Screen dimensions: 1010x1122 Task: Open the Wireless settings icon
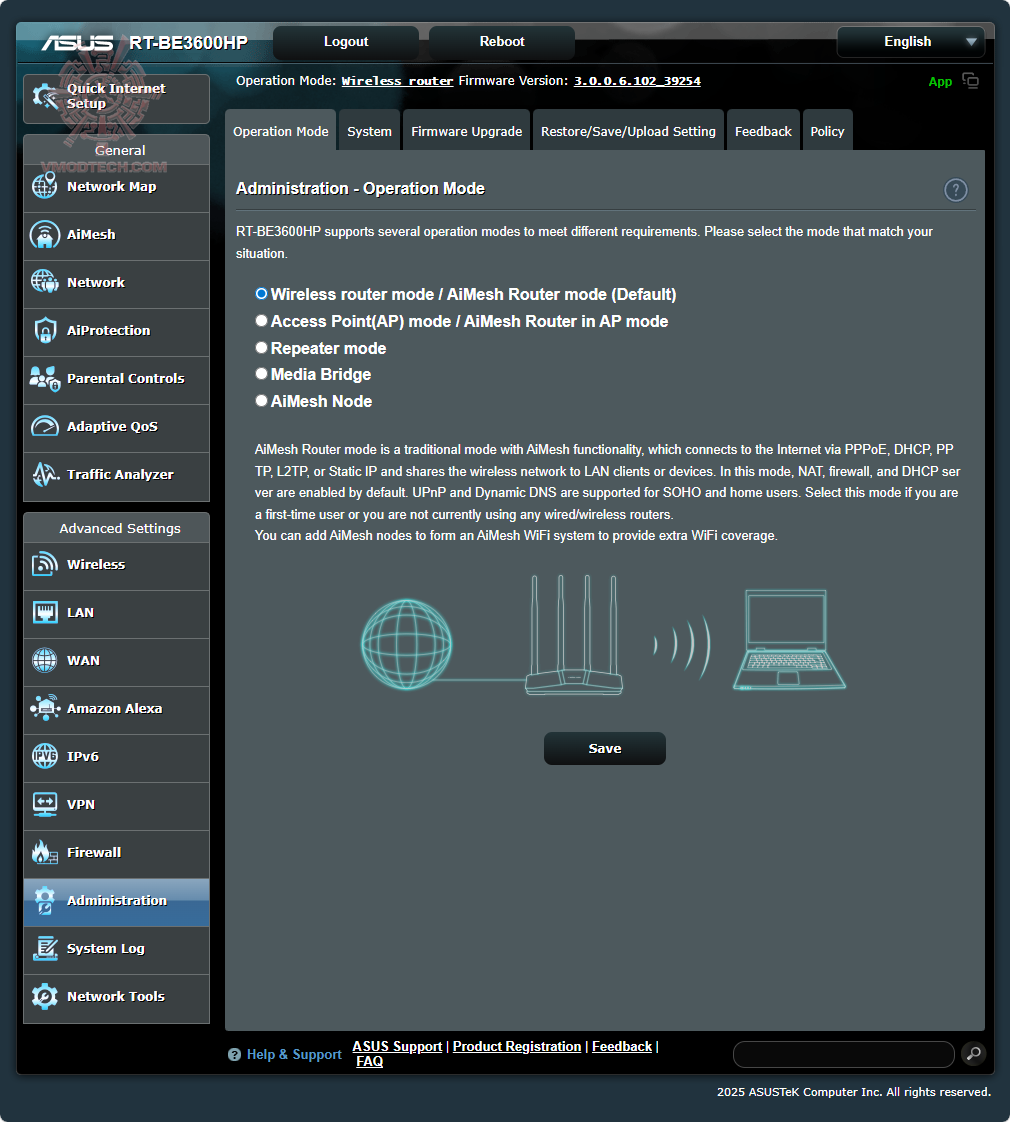(44, 564)
